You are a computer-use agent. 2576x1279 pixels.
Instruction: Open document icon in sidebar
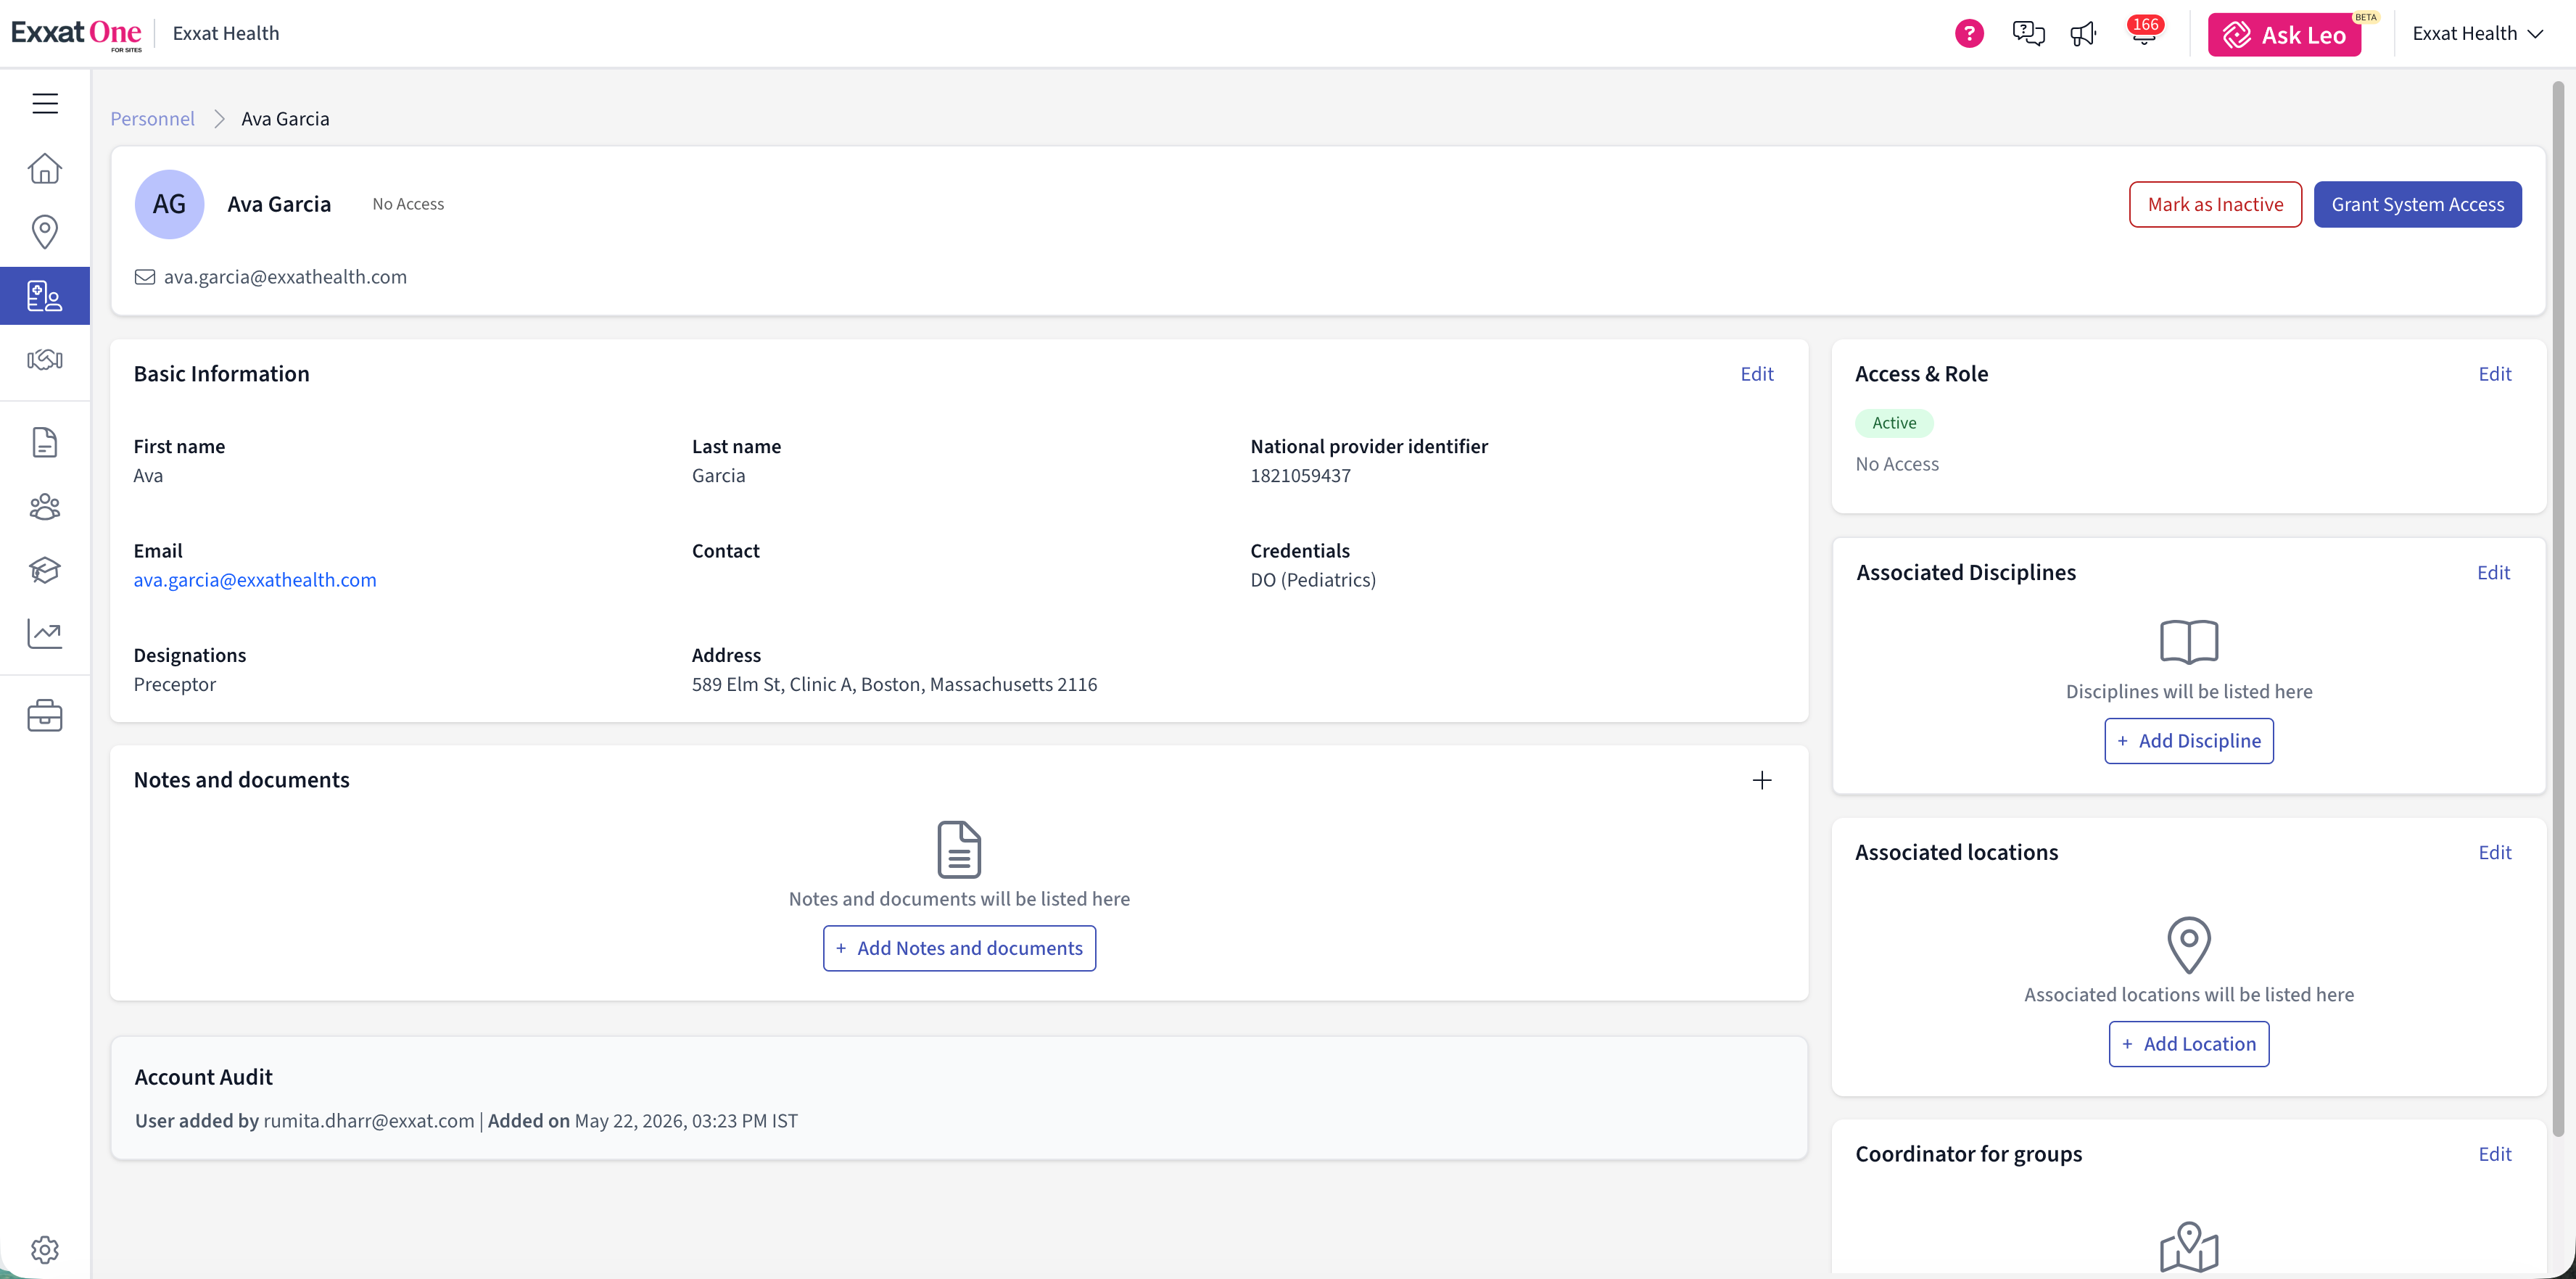pyautogui.click(x=45, y=442)
